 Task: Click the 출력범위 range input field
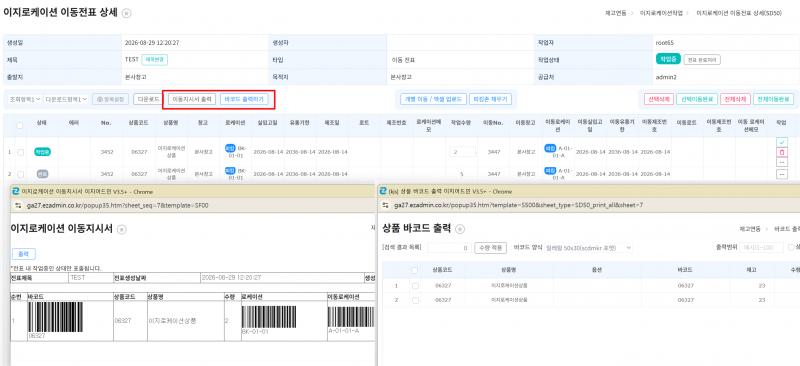[x=761, y=248]
